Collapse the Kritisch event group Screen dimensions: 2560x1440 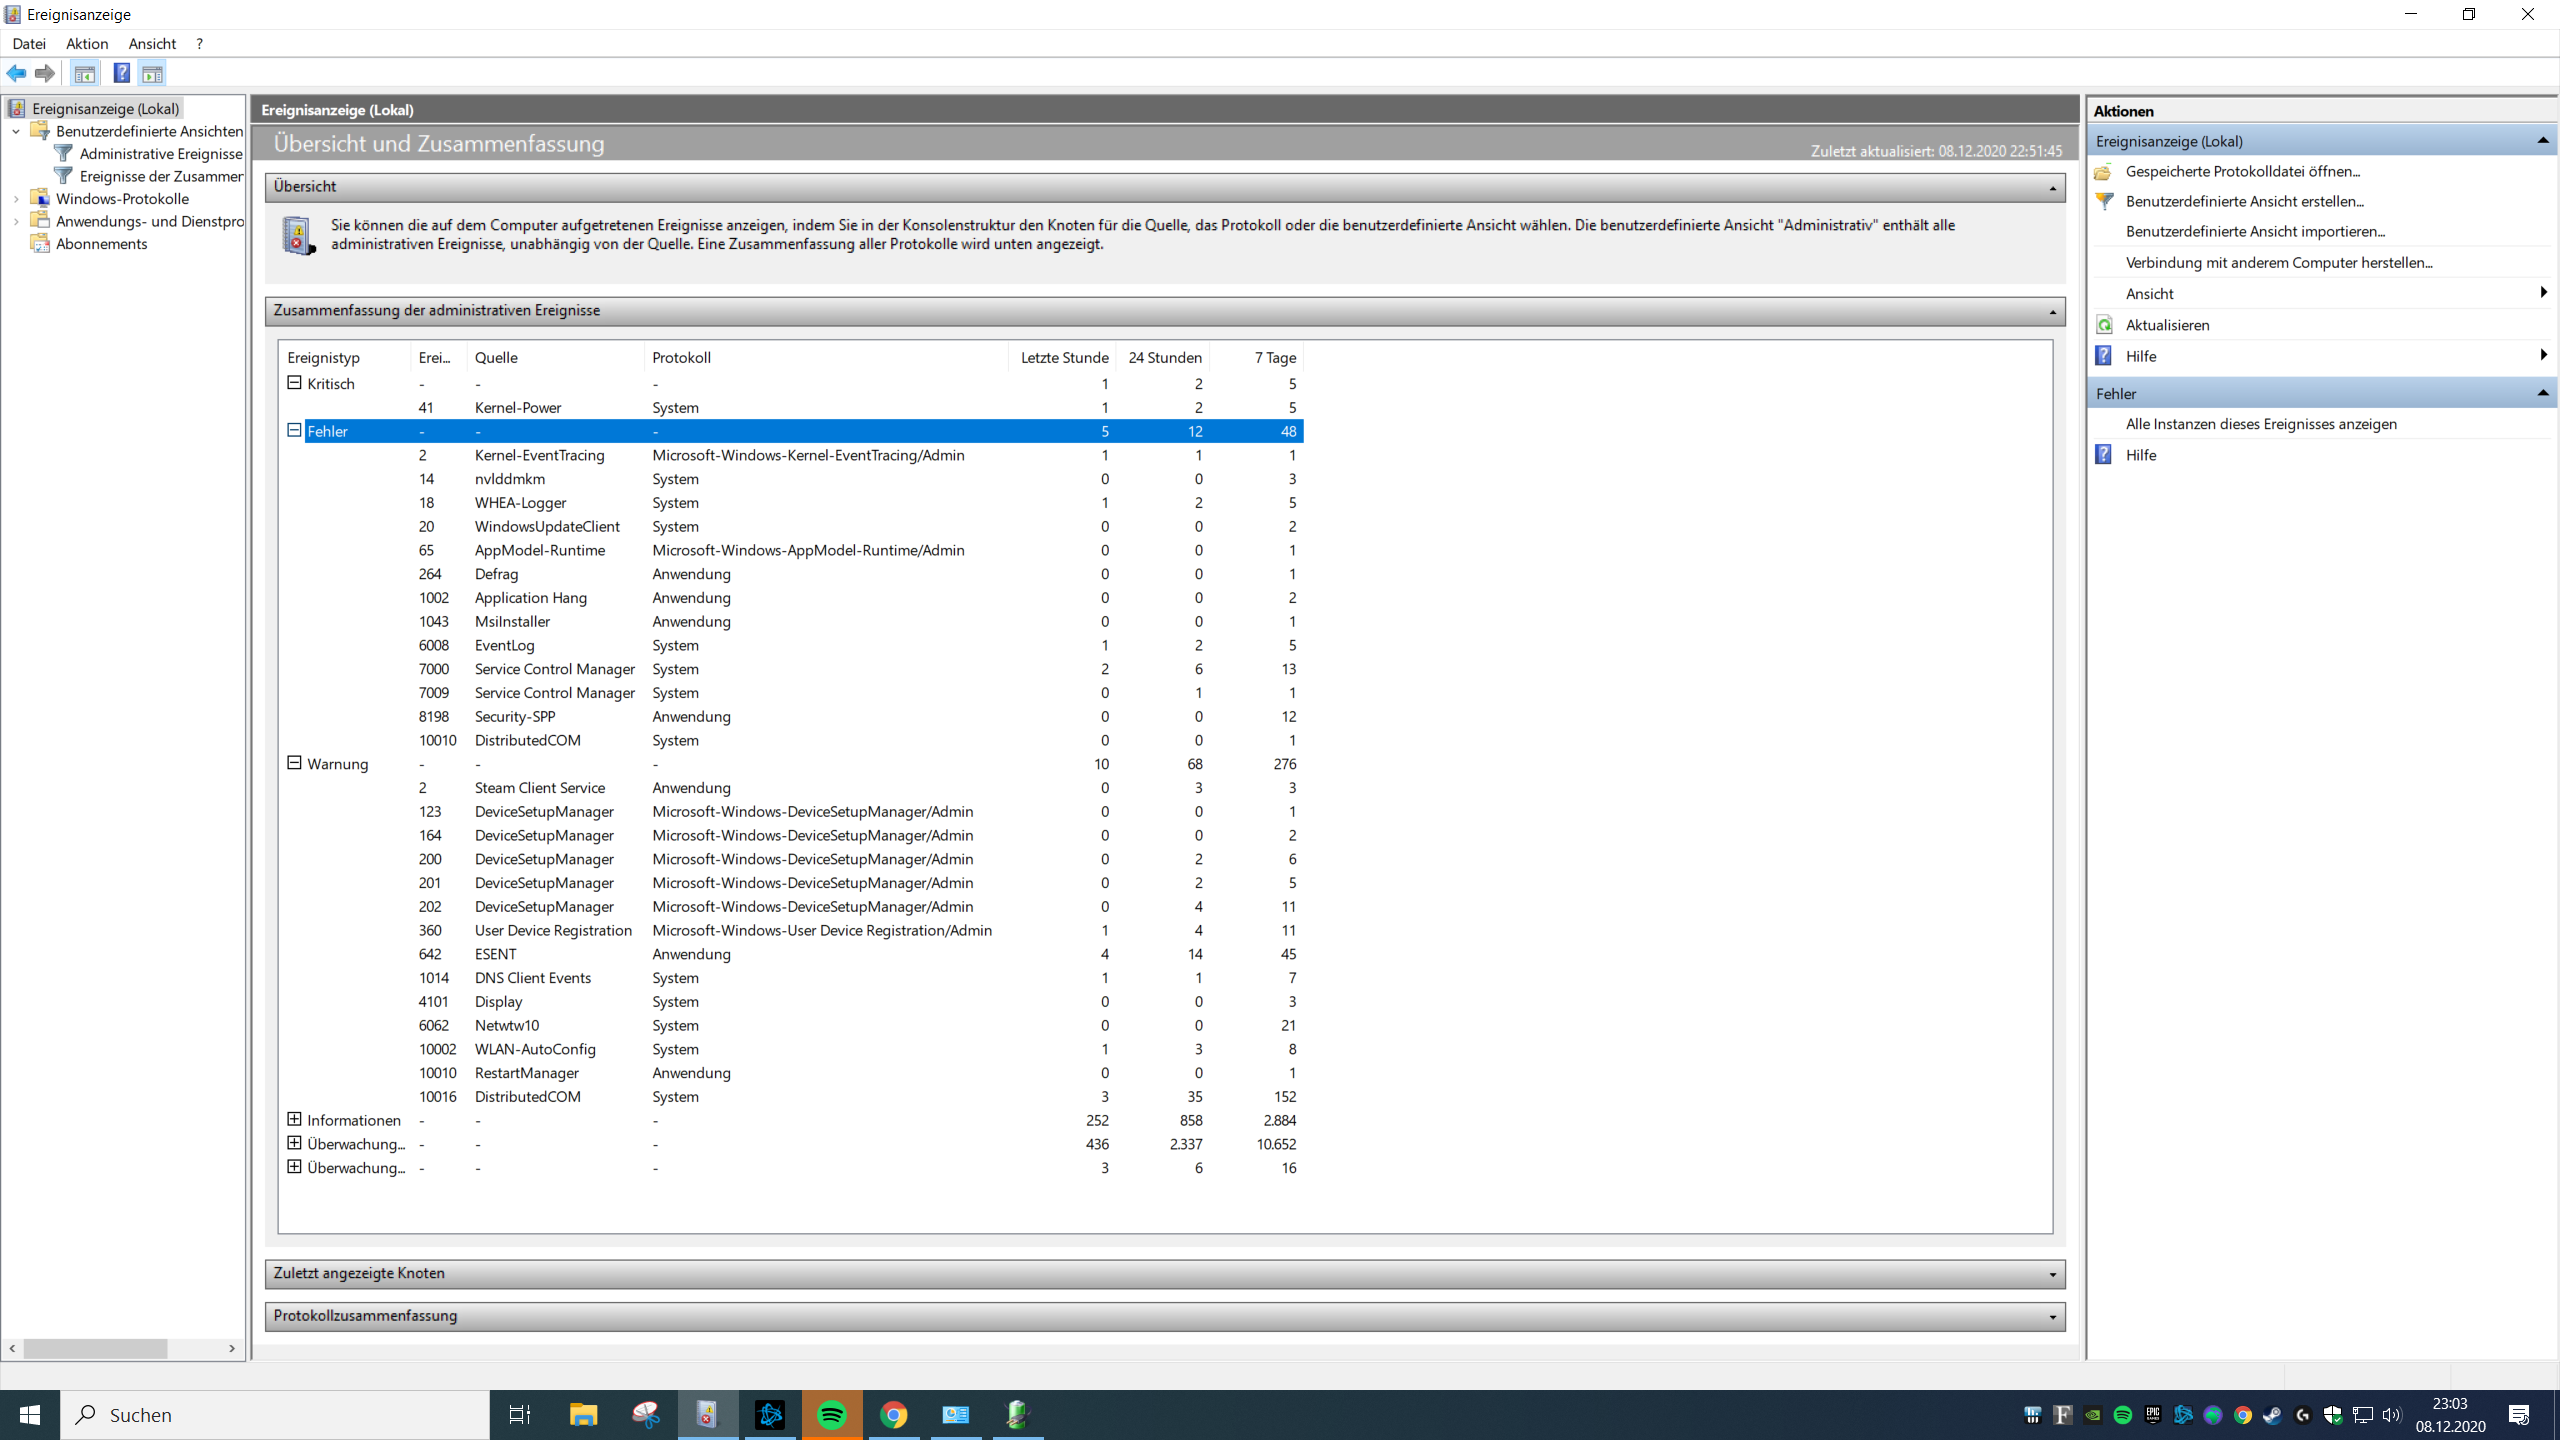294,383
